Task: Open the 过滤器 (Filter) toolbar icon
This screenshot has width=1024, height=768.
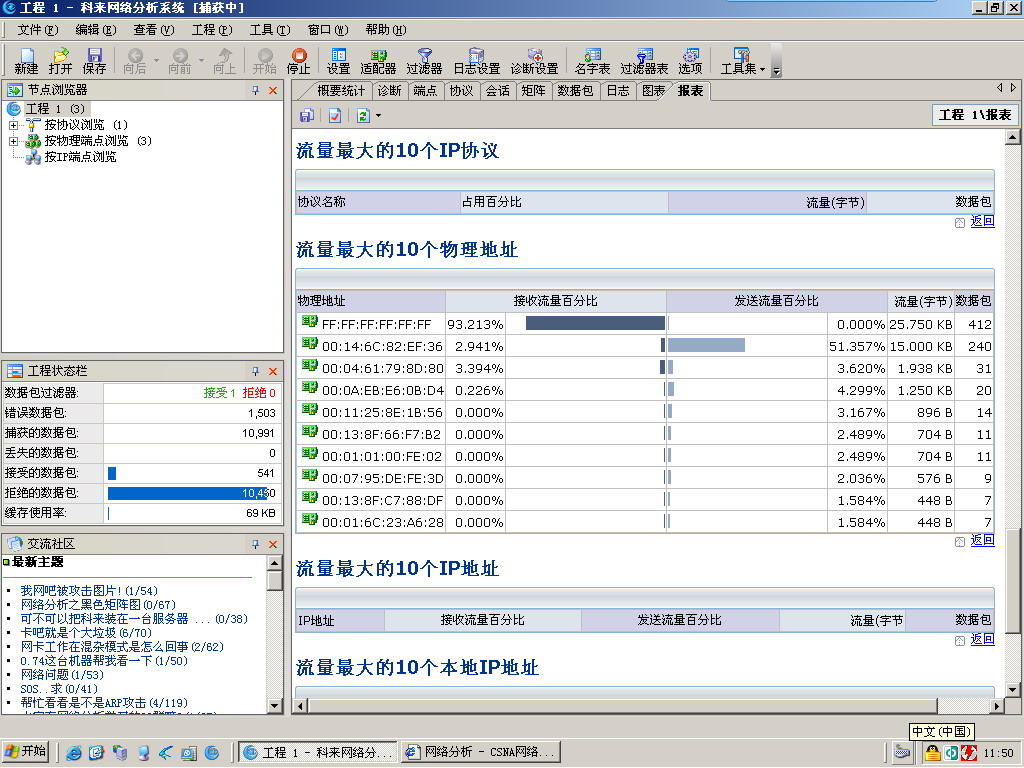Action: [x=424, y=61]
